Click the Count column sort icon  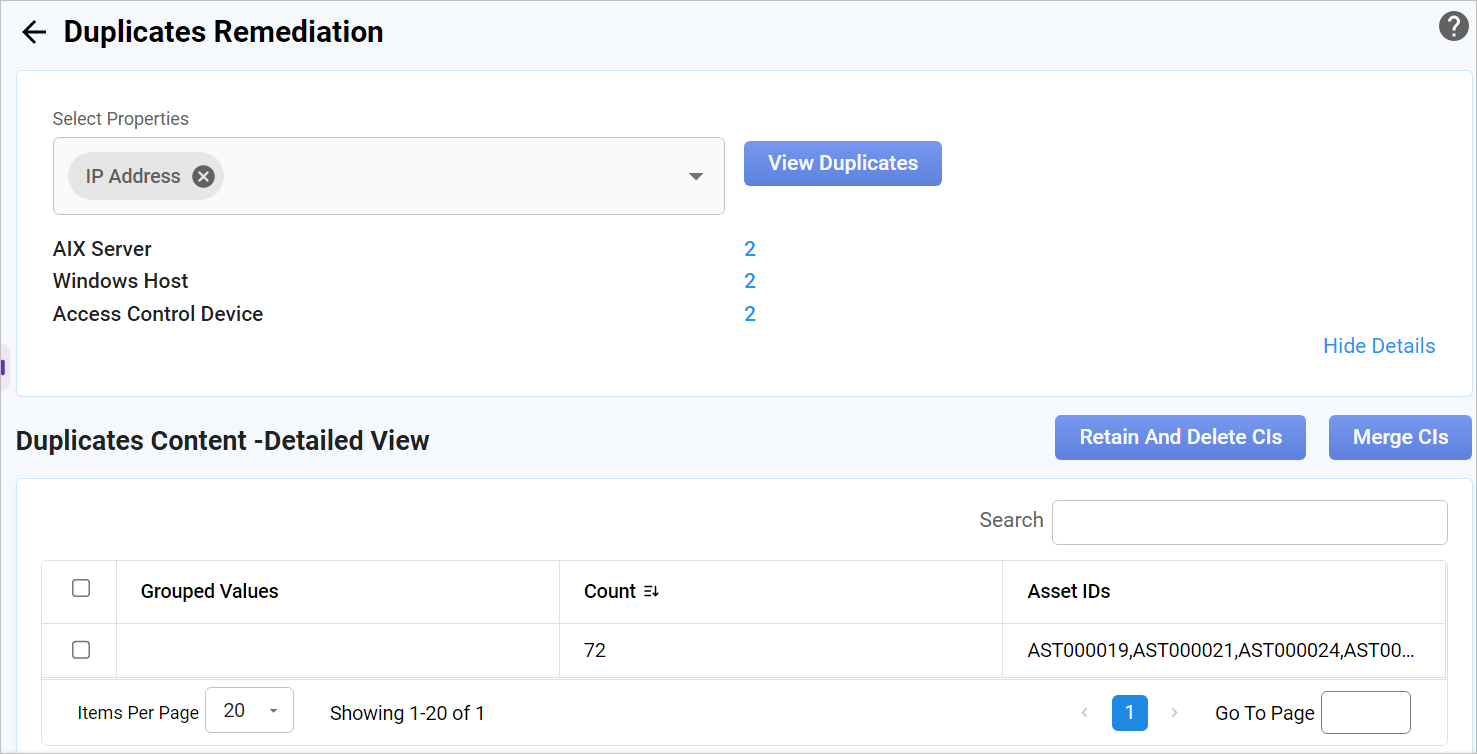coord(651,592)
